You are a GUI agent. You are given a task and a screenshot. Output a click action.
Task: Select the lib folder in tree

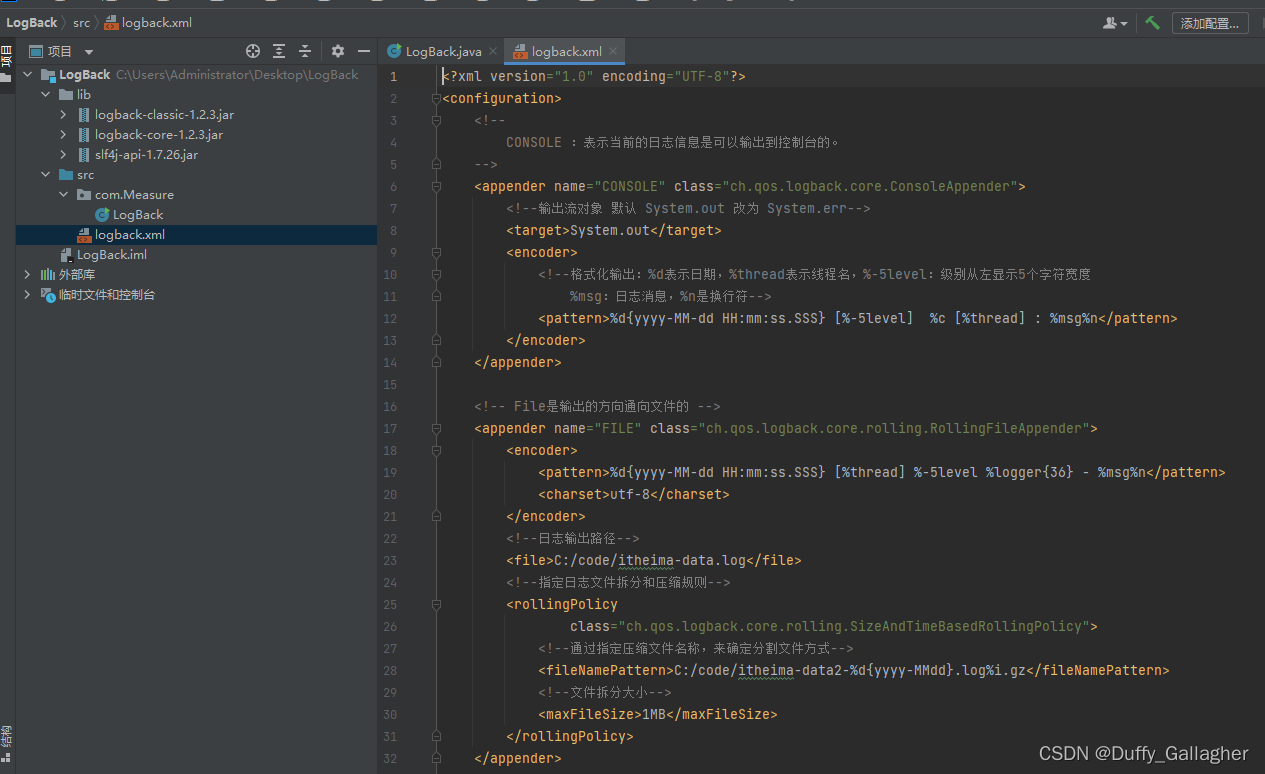pyautogui.click(x=84, y=94)
